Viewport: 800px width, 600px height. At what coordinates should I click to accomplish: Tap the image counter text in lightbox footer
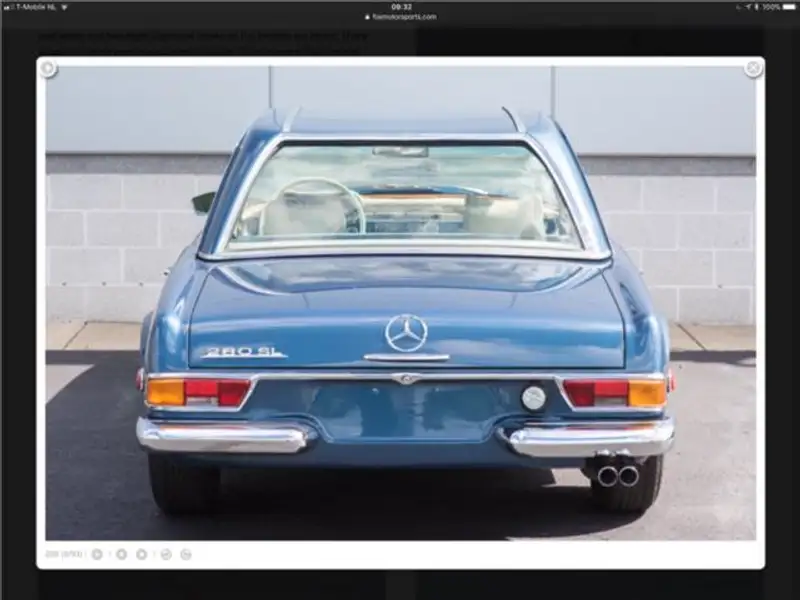point(64,554)
